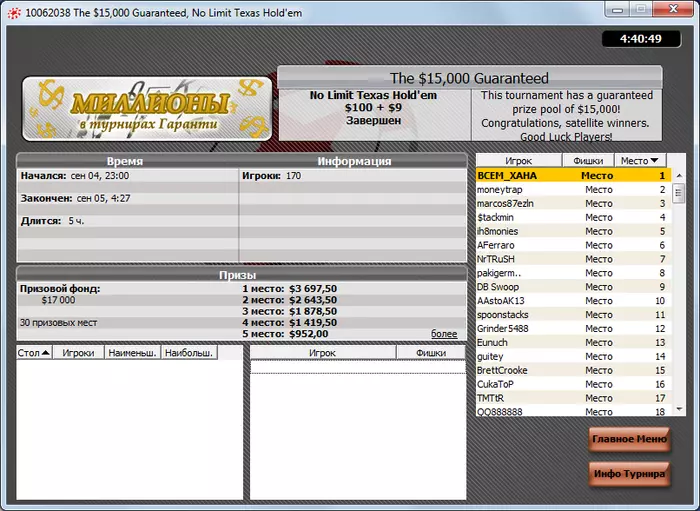The width and height of the screenshot is (700, 511).
Task: Select player moneytrap row
Action: tap(574, 190)
